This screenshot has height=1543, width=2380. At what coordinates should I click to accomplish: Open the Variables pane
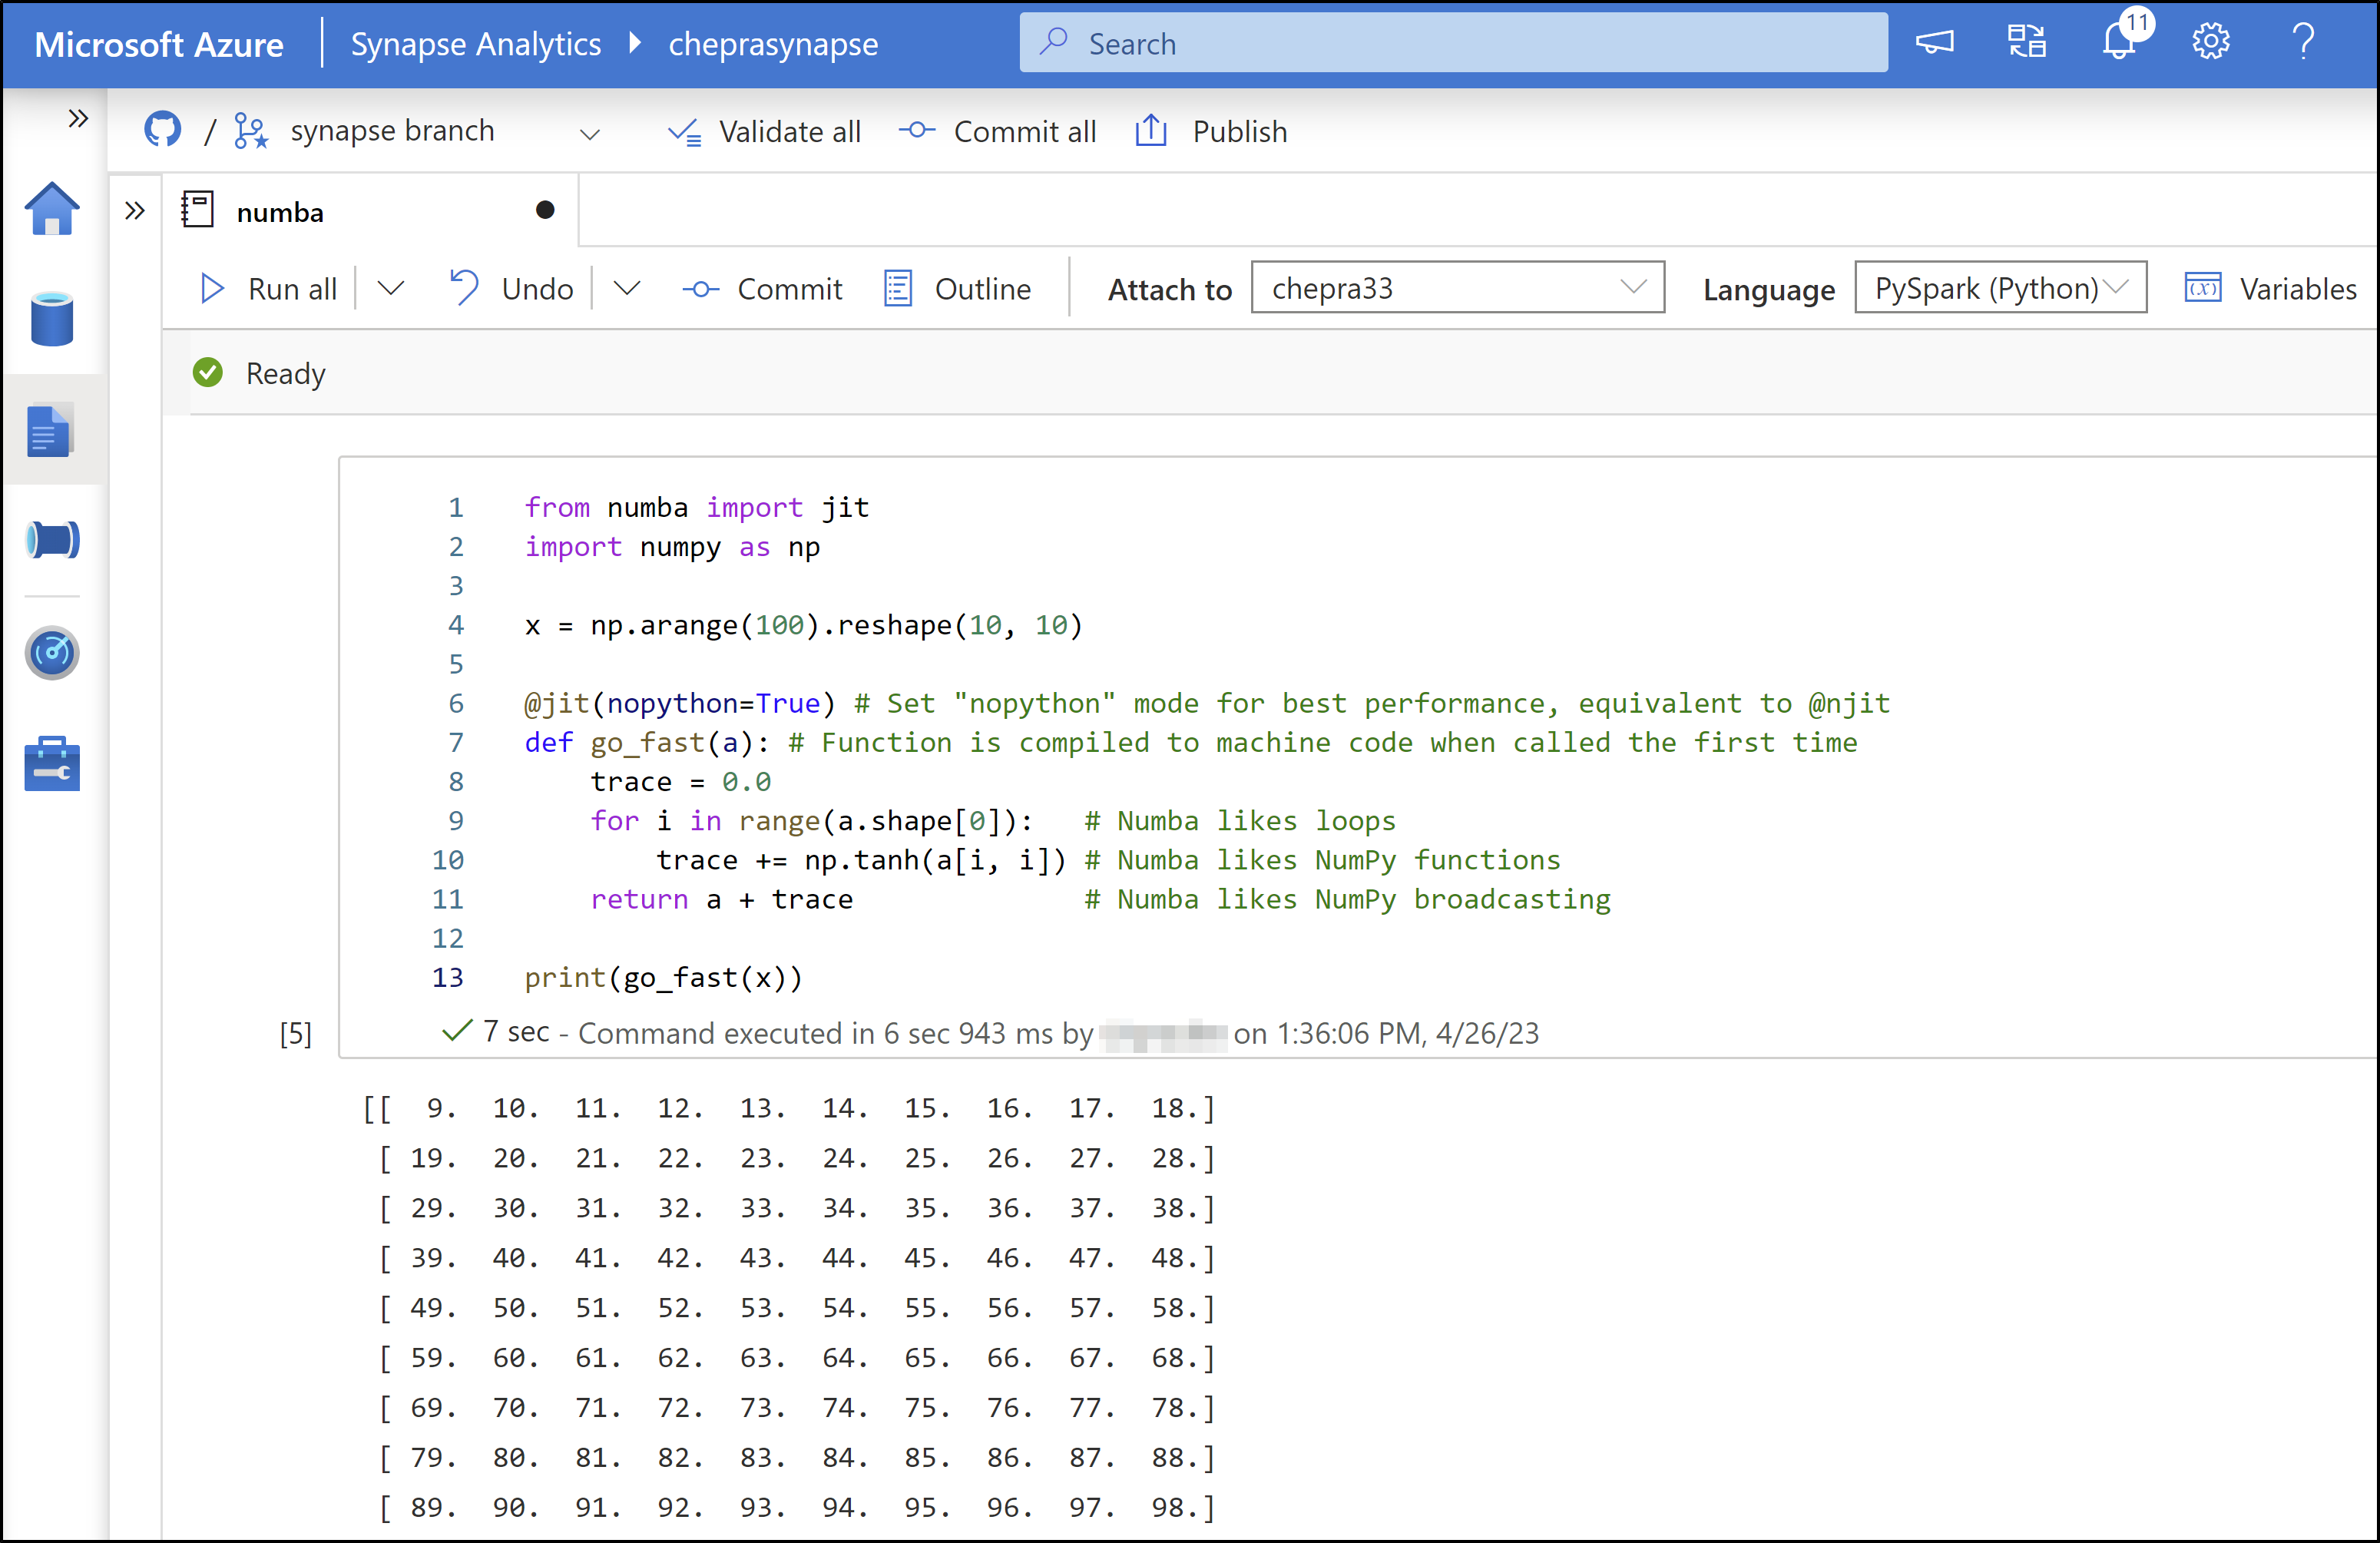(2270, 289)
